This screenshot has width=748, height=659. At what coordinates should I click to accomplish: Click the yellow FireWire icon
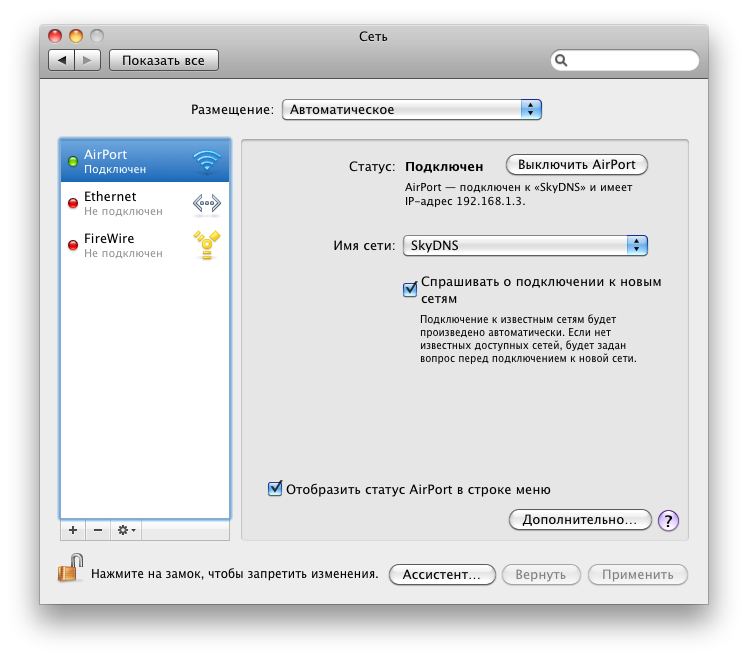[x=207, y=245]
